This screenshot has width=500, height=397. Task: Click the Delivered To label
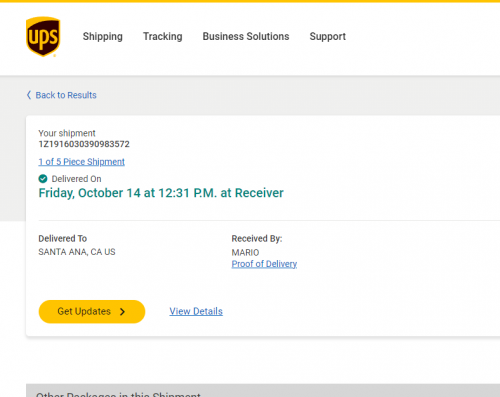[x=63, y=239]
